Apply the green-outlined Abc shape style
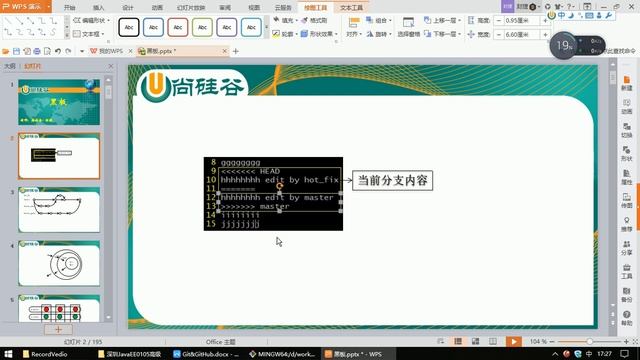The image size is (640, 360). [202, 27]
